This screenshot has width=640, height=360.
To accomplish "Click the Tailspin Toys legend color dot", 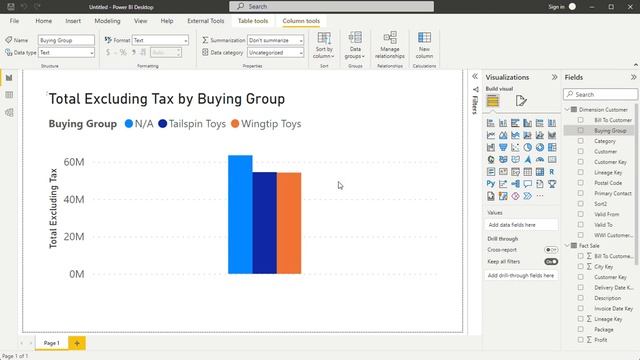I will 162,124.
